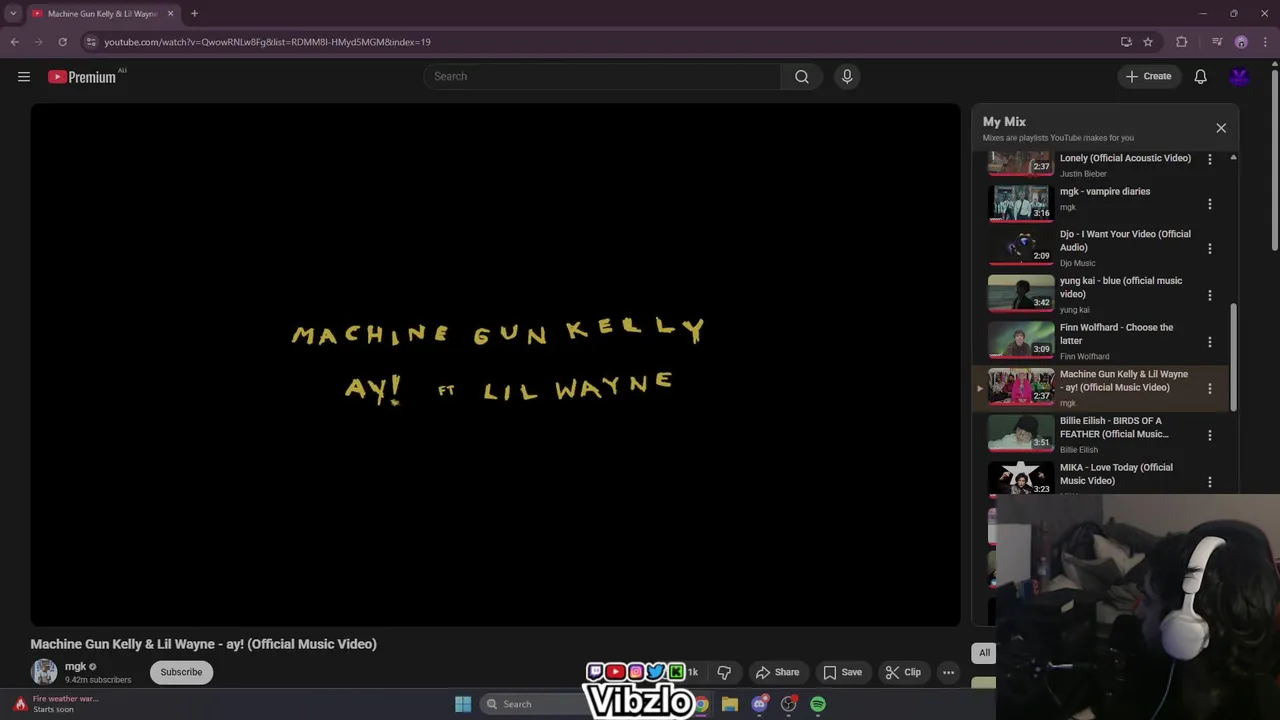Open options for MIKA - Love Today
1280x720 pixels.
[1210, 482]
